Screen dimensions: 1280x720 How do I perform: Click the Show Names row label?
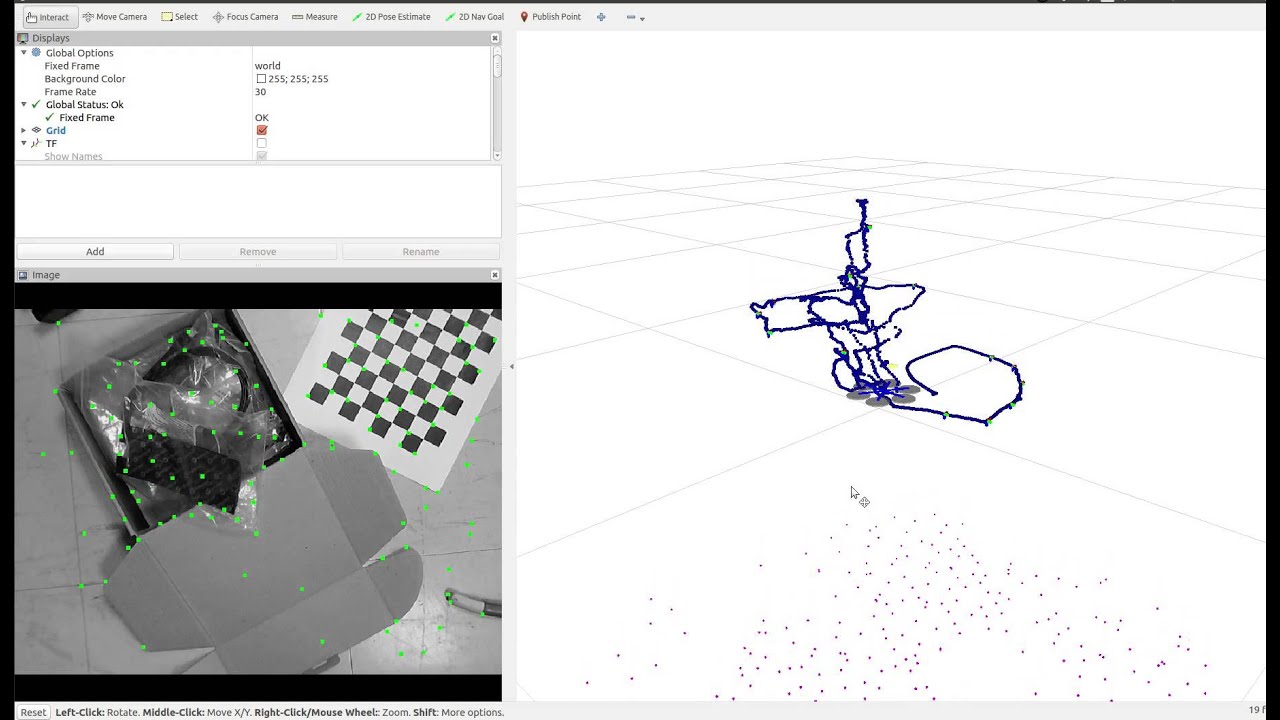click(73, 157)
